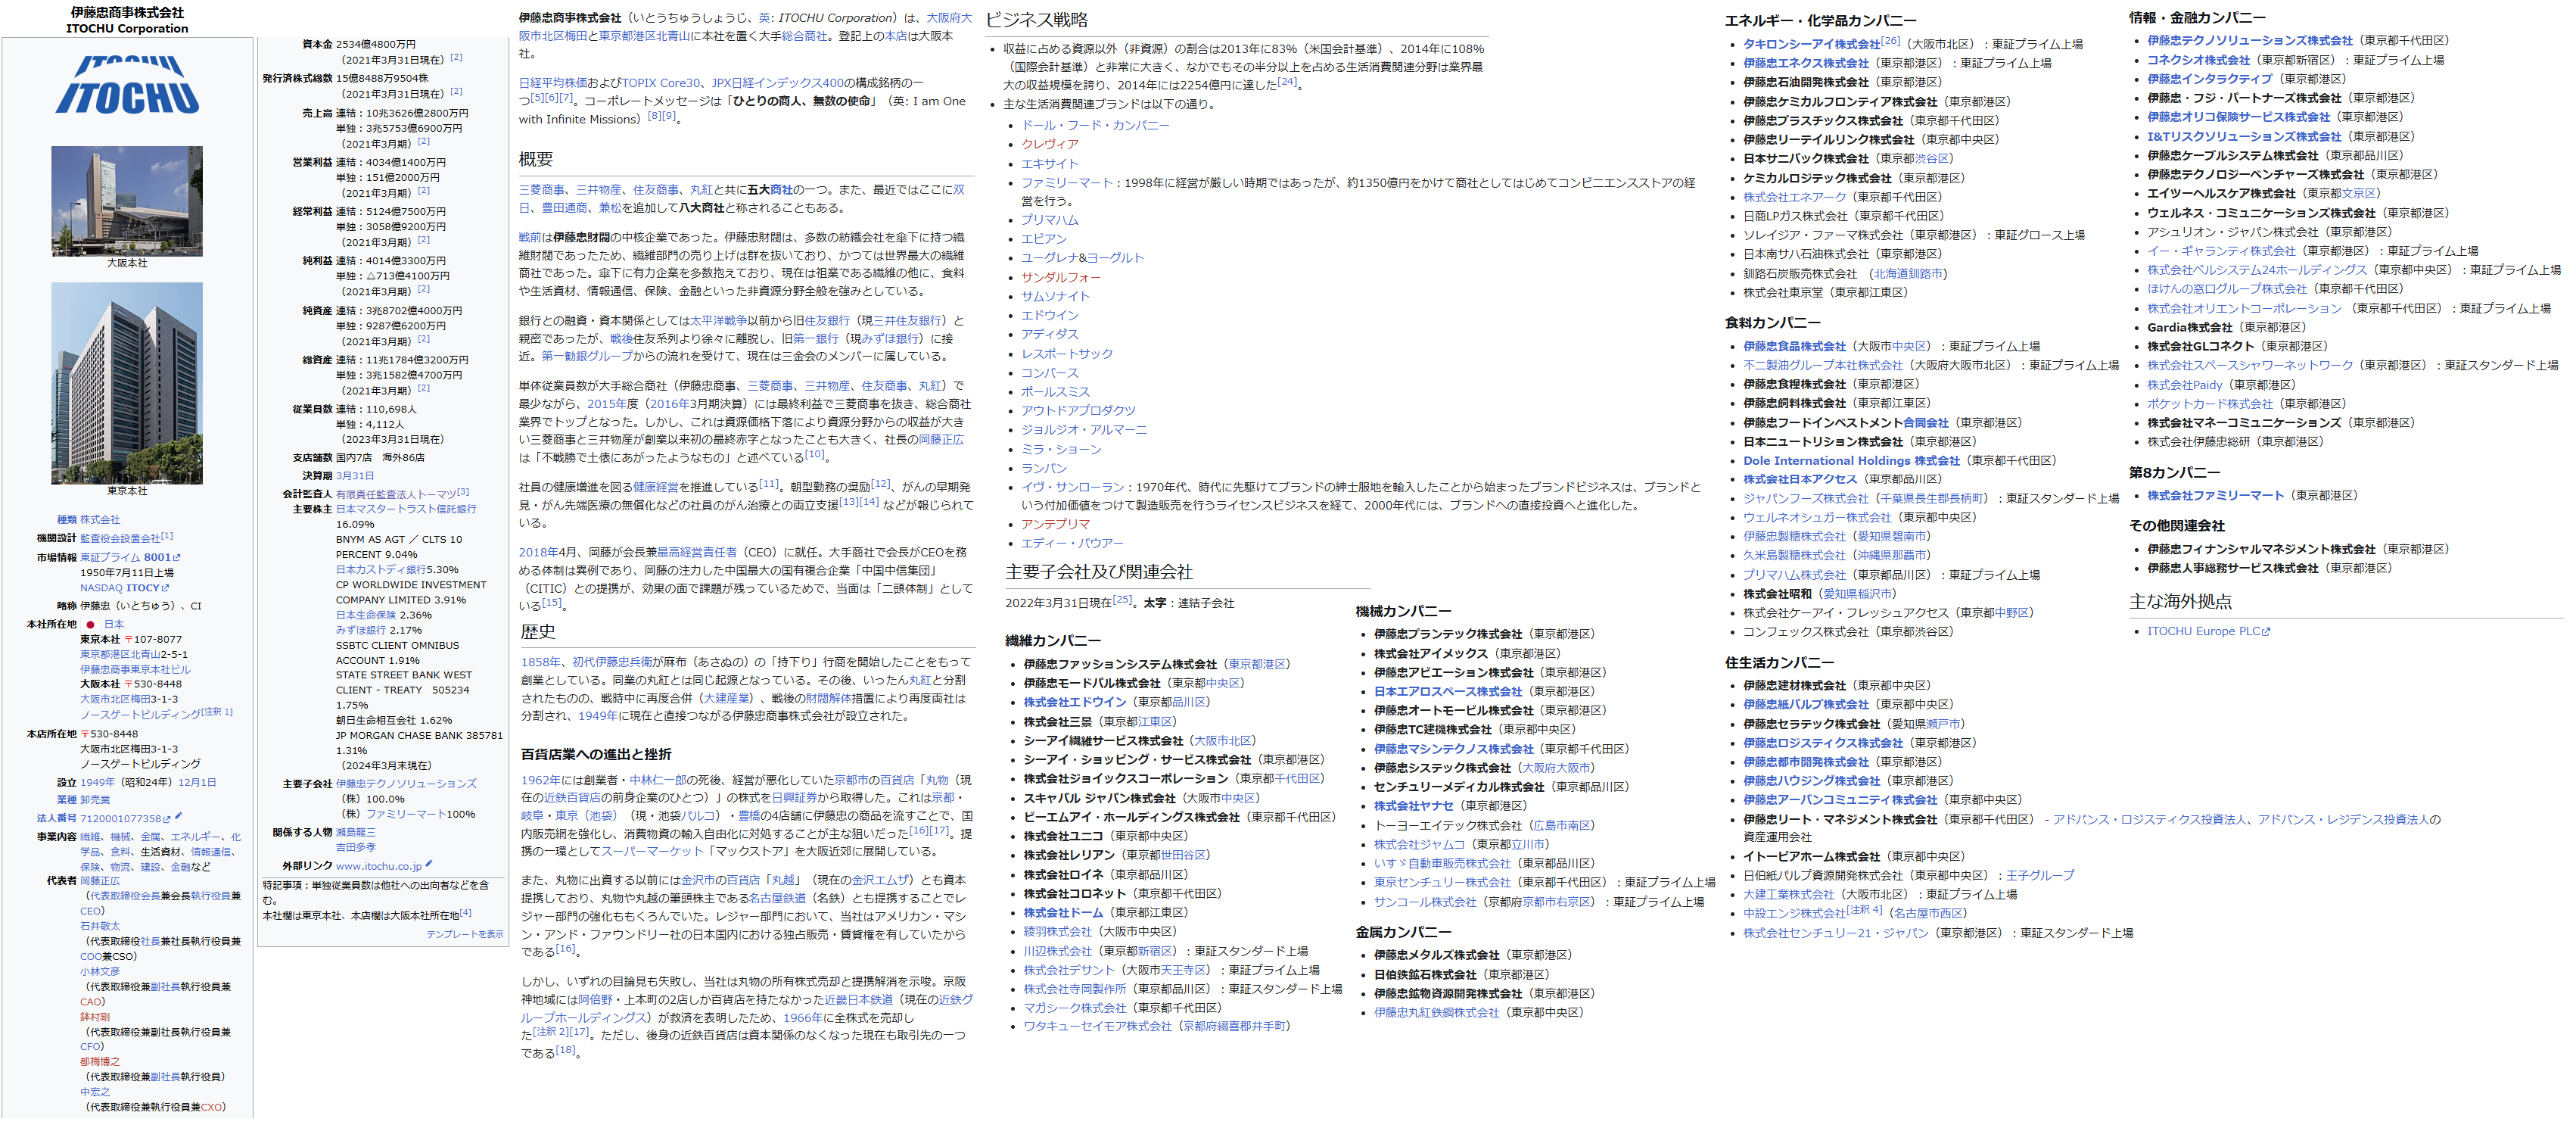Open the タキロンシーアイ株式会社 link
The image size is (2576, 1128).
[x=1811, y=45]
